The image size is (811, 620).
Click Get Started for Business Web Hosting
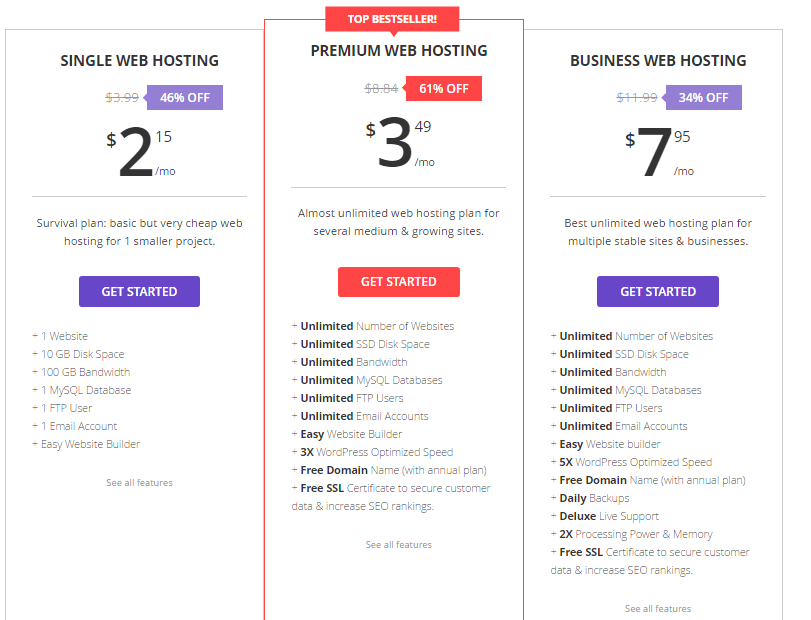pyautogui.click(x=657, y=291)
